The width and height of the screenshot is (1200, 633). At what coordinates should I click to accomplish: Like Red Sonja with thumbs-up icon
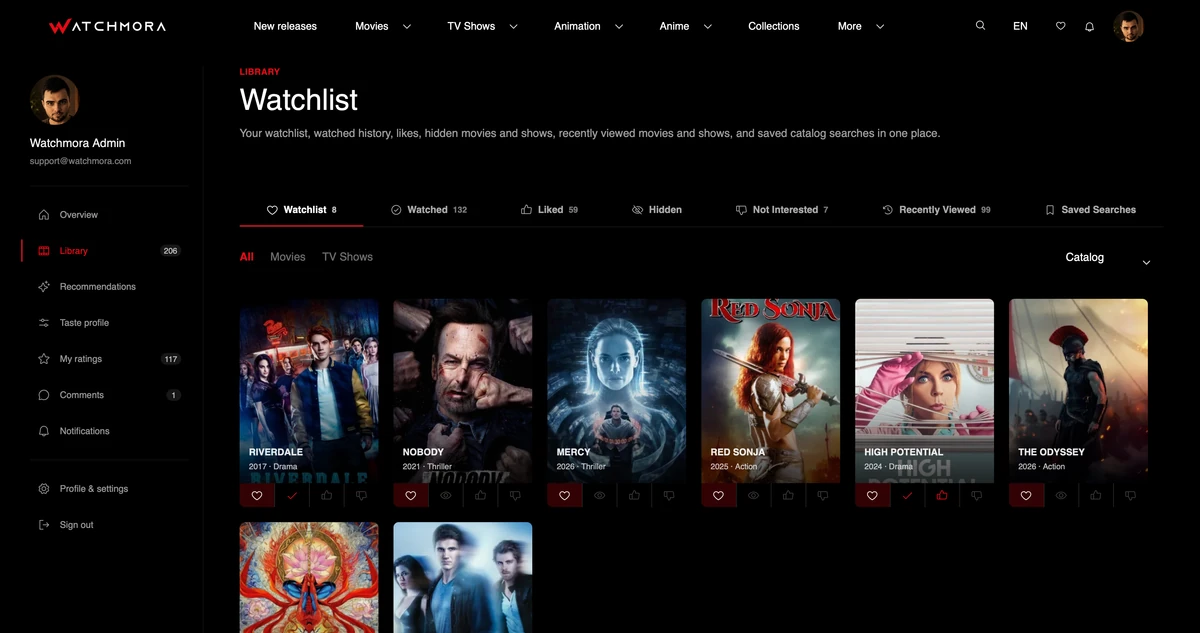789,495
